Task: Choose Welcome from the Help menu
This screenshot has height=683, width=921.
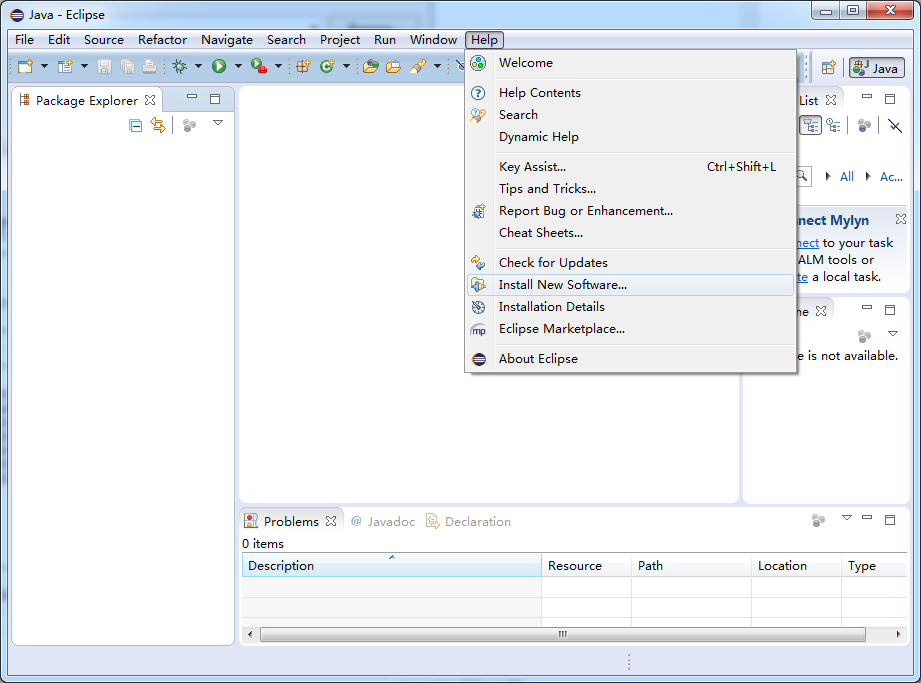Action: (631, 63)
